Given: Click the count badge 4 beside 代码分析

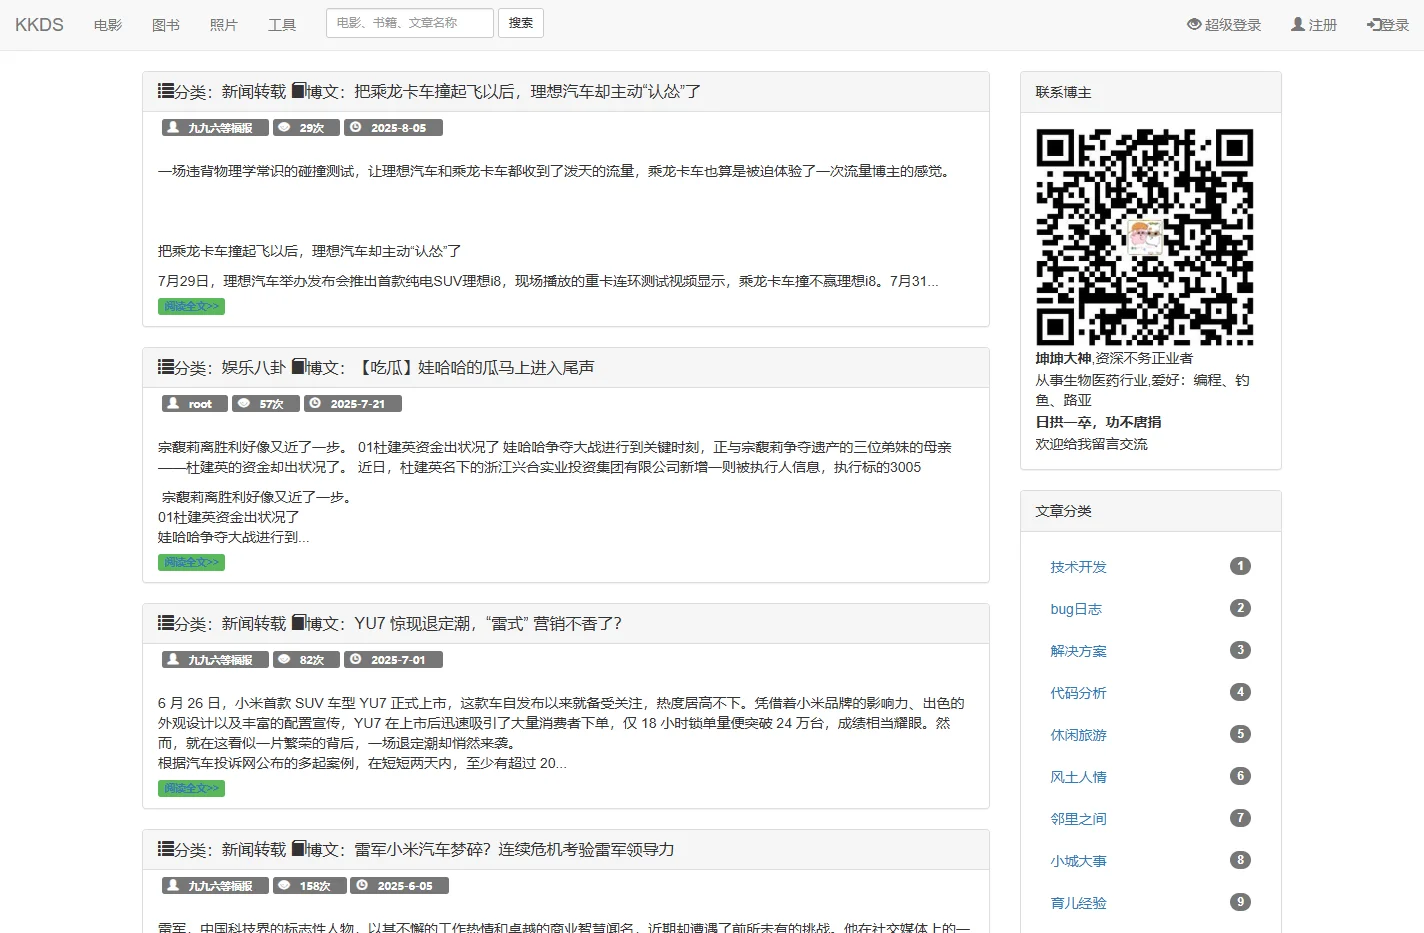Looking at the screenshot, I should click(x=1240, y=692).
